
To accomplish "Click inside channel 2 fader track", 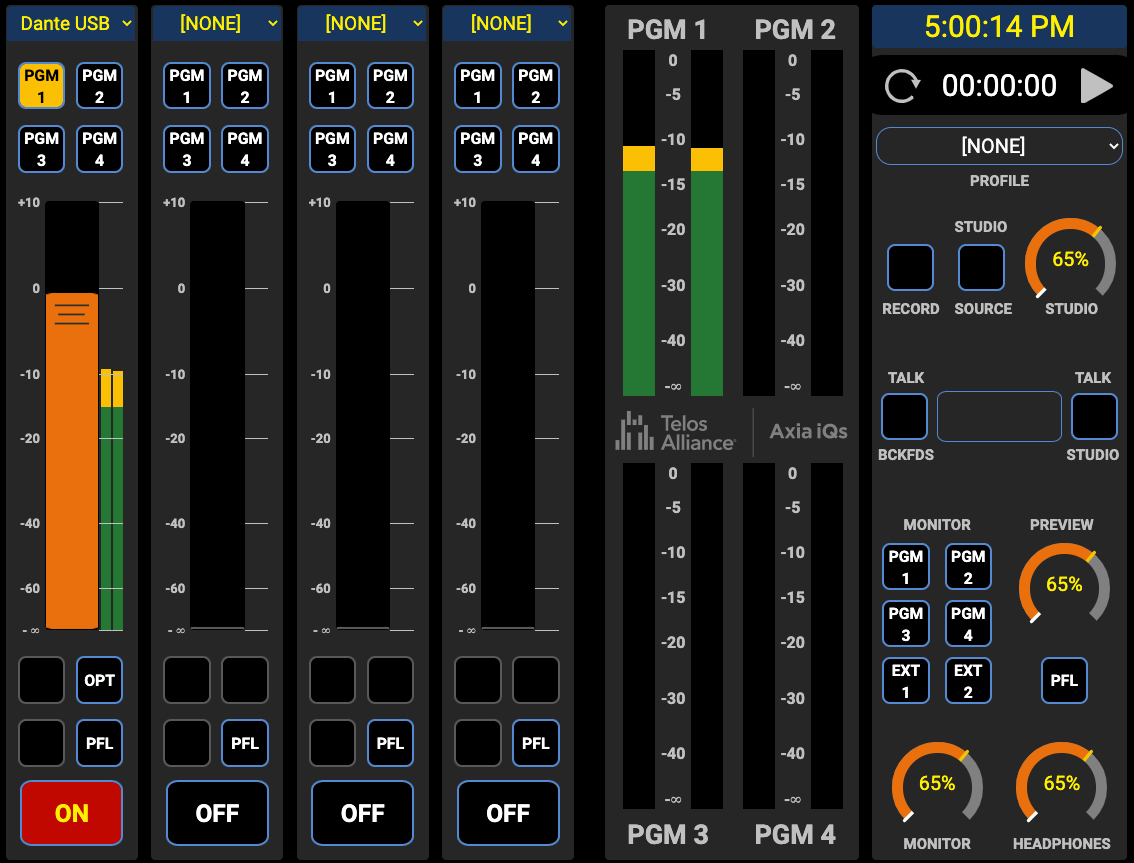I will [217, 415].
